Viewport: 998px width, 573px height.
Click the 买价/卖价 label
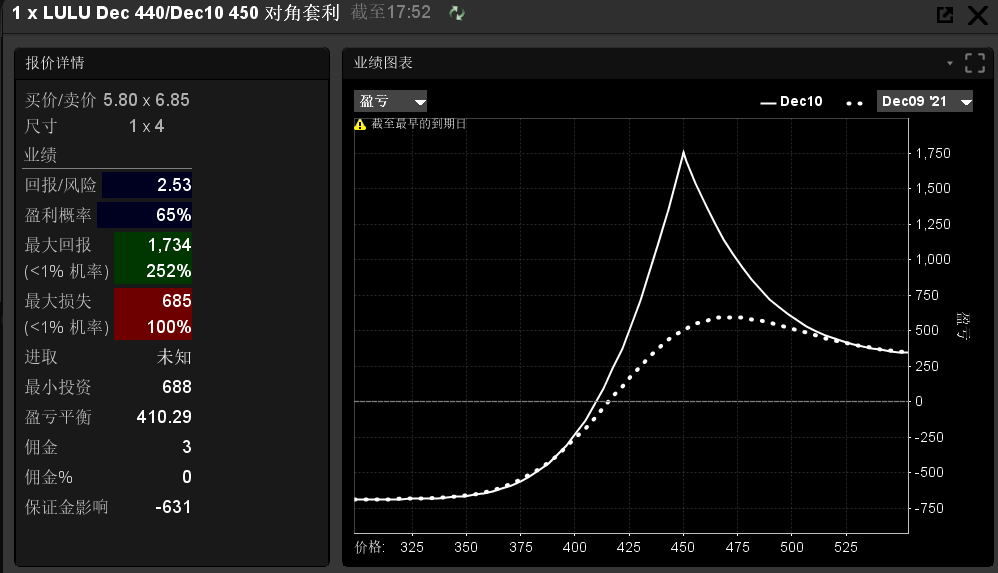click(60, 100)
